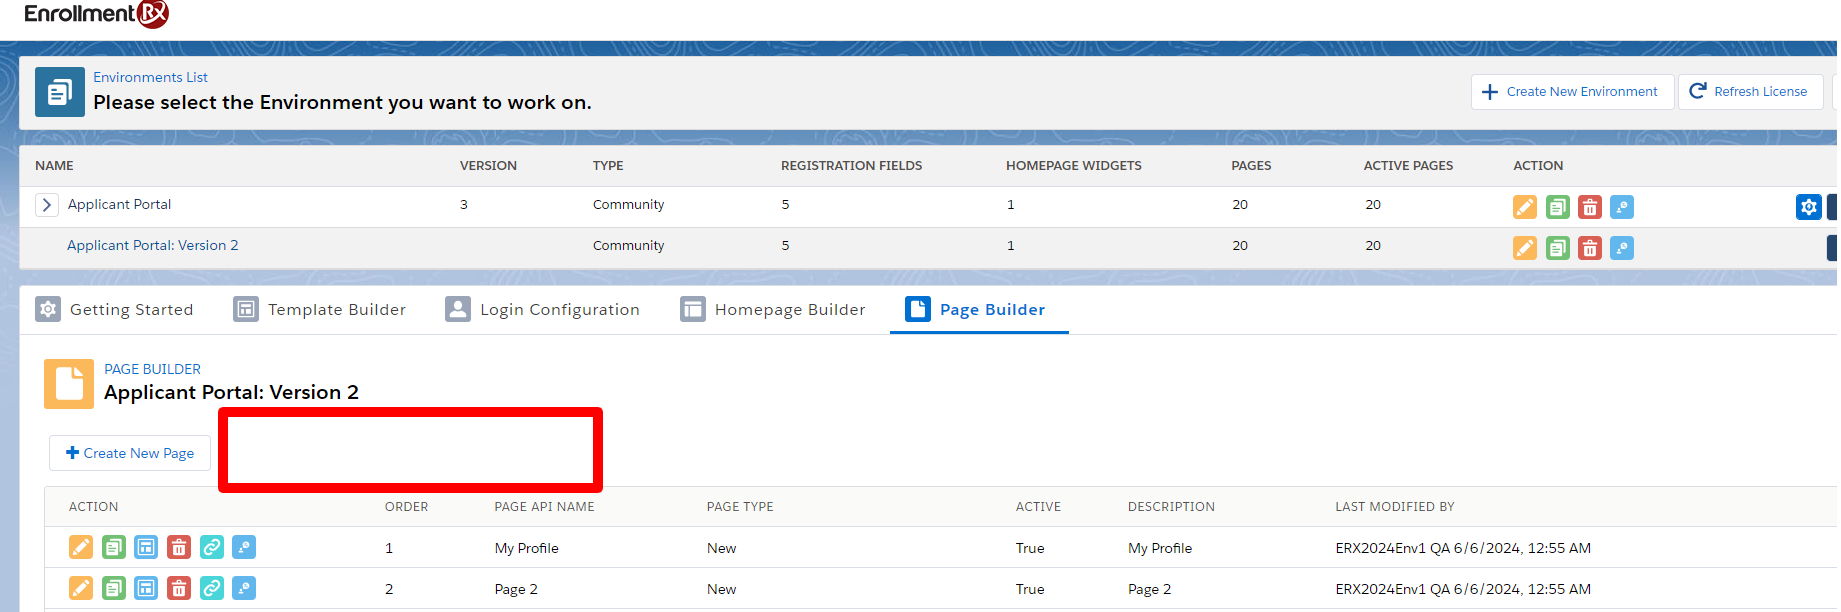Select the Homepage Builder tab
This screenshot has height=612, width=1841.
[773, 310]
